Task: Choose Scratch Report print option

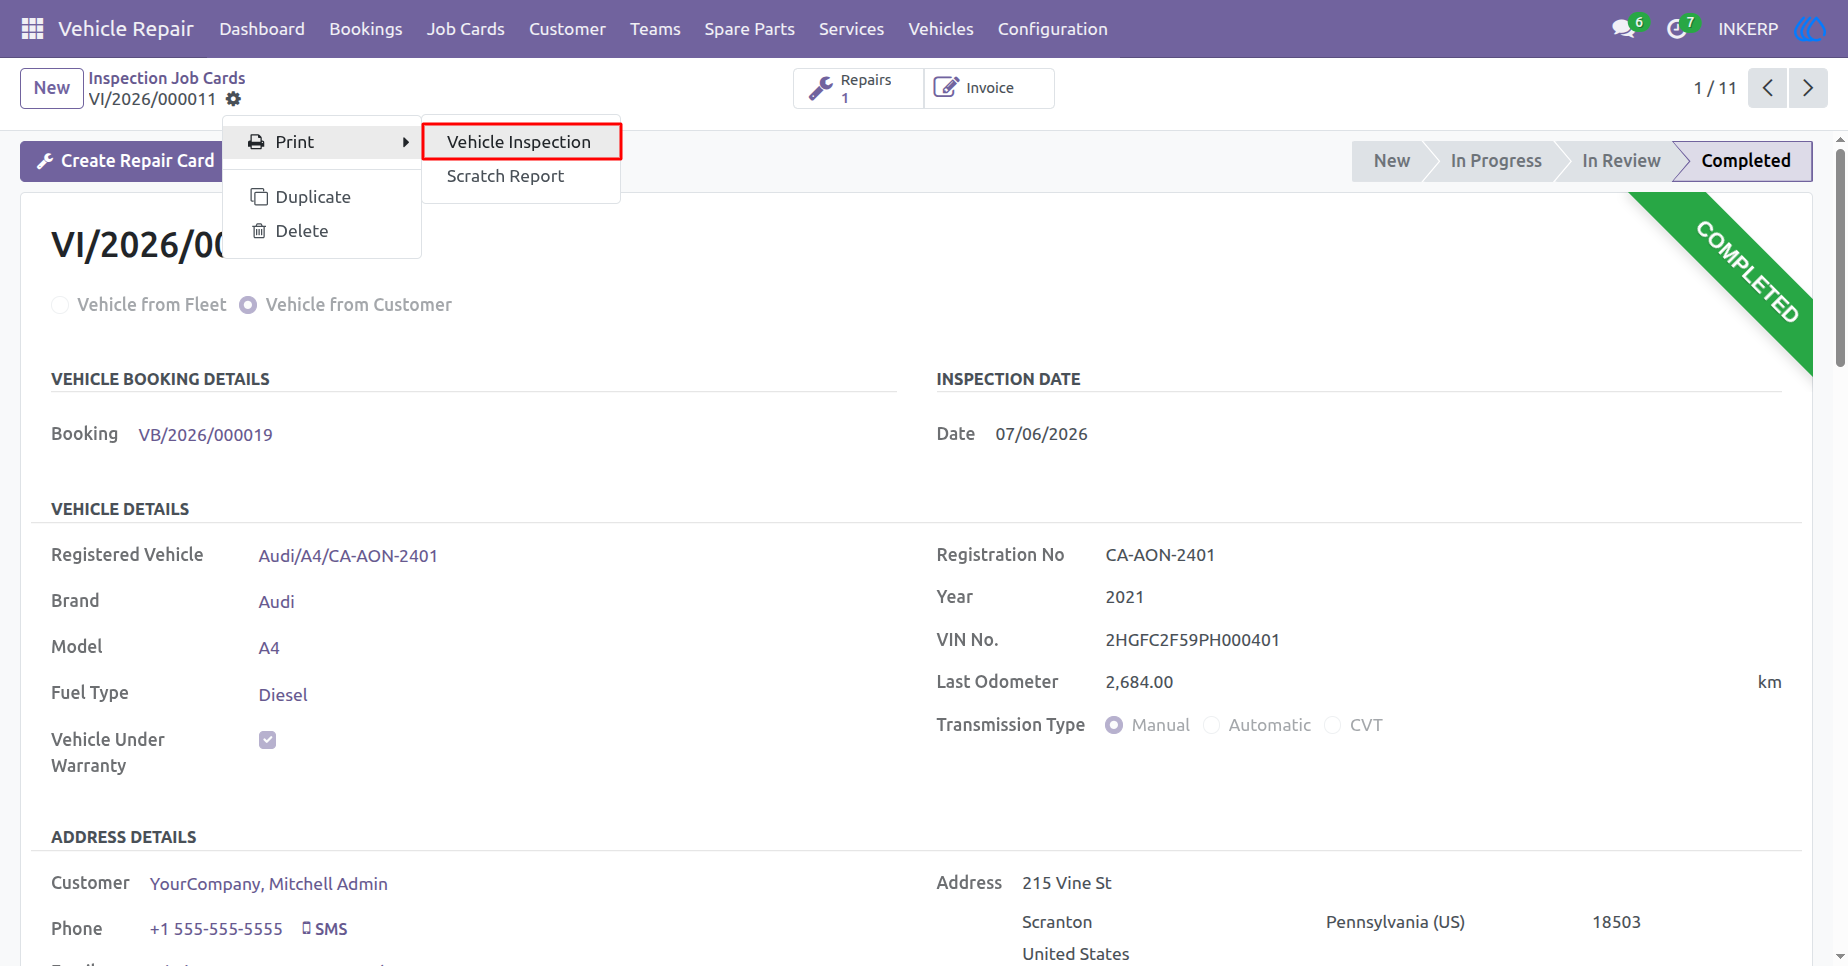Action: (x=521, y=176)
